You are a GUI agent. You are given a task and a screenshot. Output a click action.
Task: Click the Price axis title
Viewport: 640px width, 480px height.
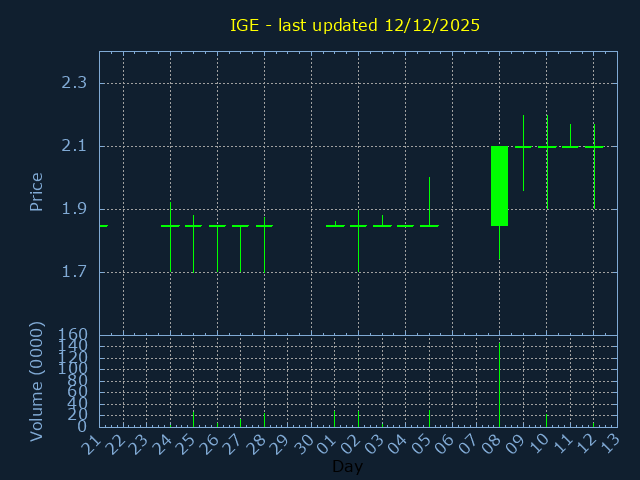[37, 191]
